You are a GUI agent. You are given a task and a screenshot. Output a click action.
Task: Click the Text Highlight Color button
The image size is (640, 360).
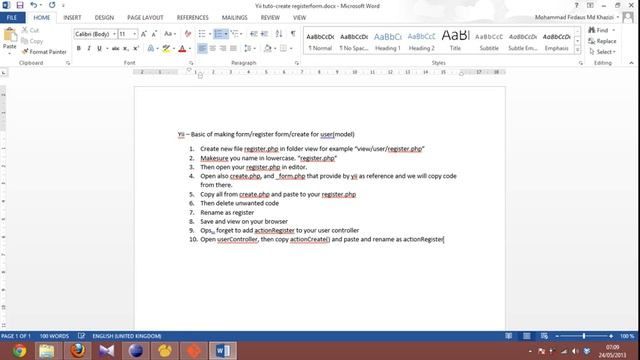[166, 49]
